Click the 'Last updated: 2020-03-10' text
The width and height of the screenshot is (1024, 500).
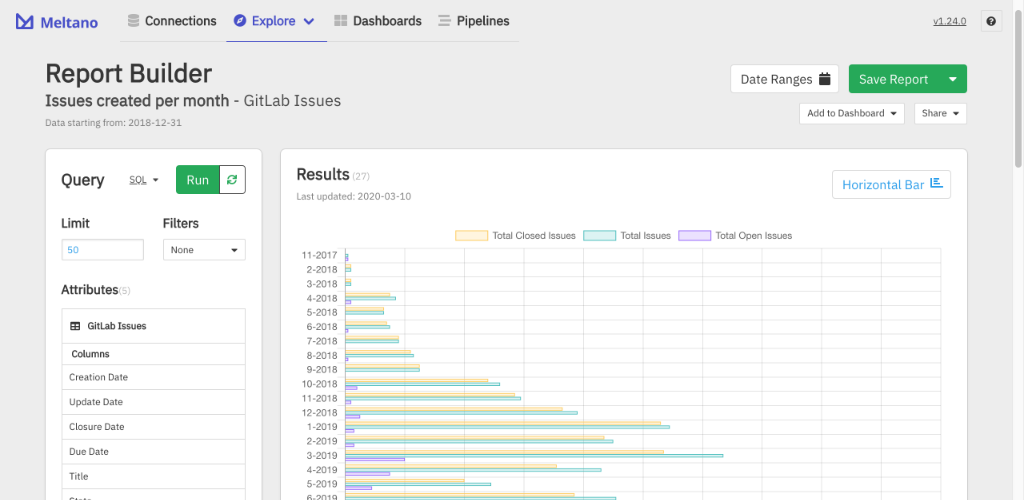(x=353, y=196)
